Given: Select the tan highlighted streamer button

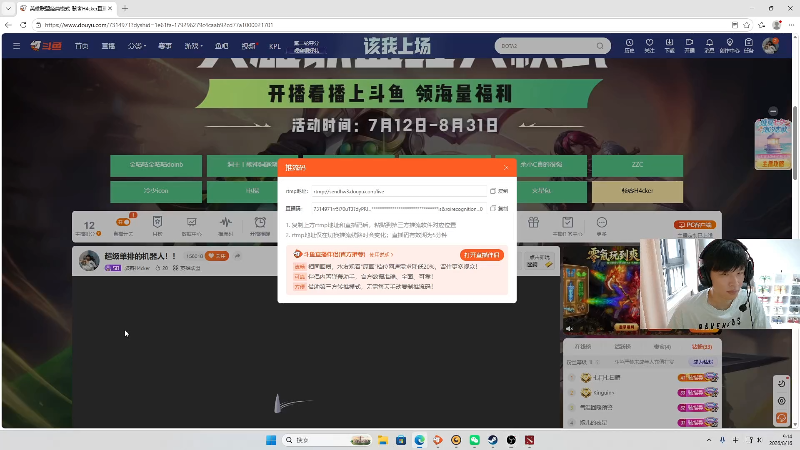Looking at the screenshot, I should (x=637, y=191).
